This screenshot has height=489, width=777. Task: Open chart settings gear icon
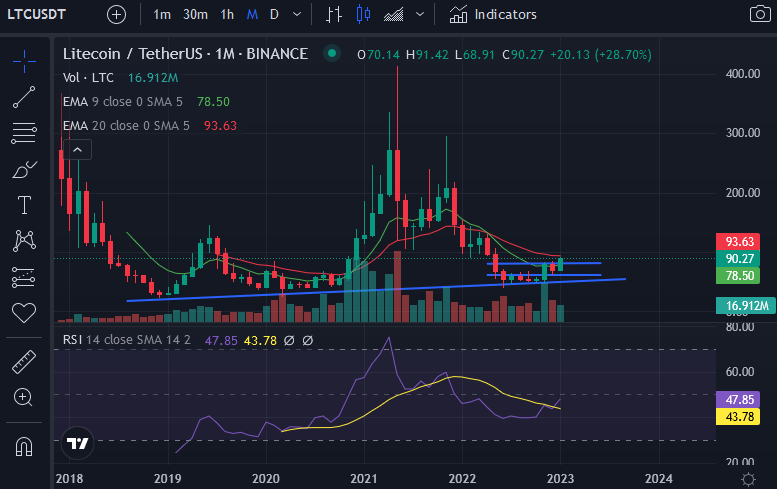point(748,479)
